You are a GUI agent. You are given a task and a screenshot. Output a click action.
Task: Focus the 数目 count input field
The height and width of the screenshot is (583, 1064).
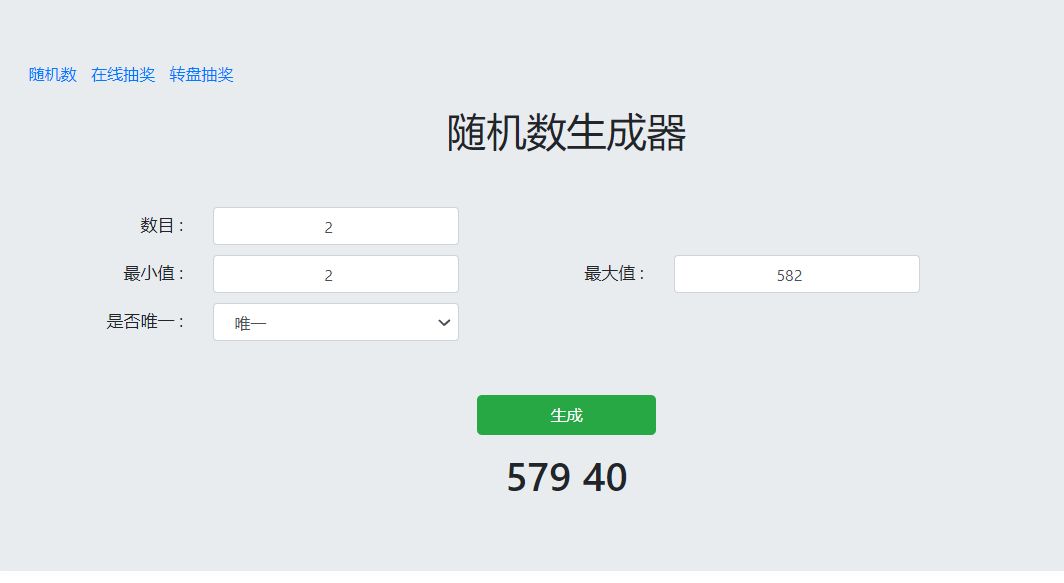[x=336, y=226]
